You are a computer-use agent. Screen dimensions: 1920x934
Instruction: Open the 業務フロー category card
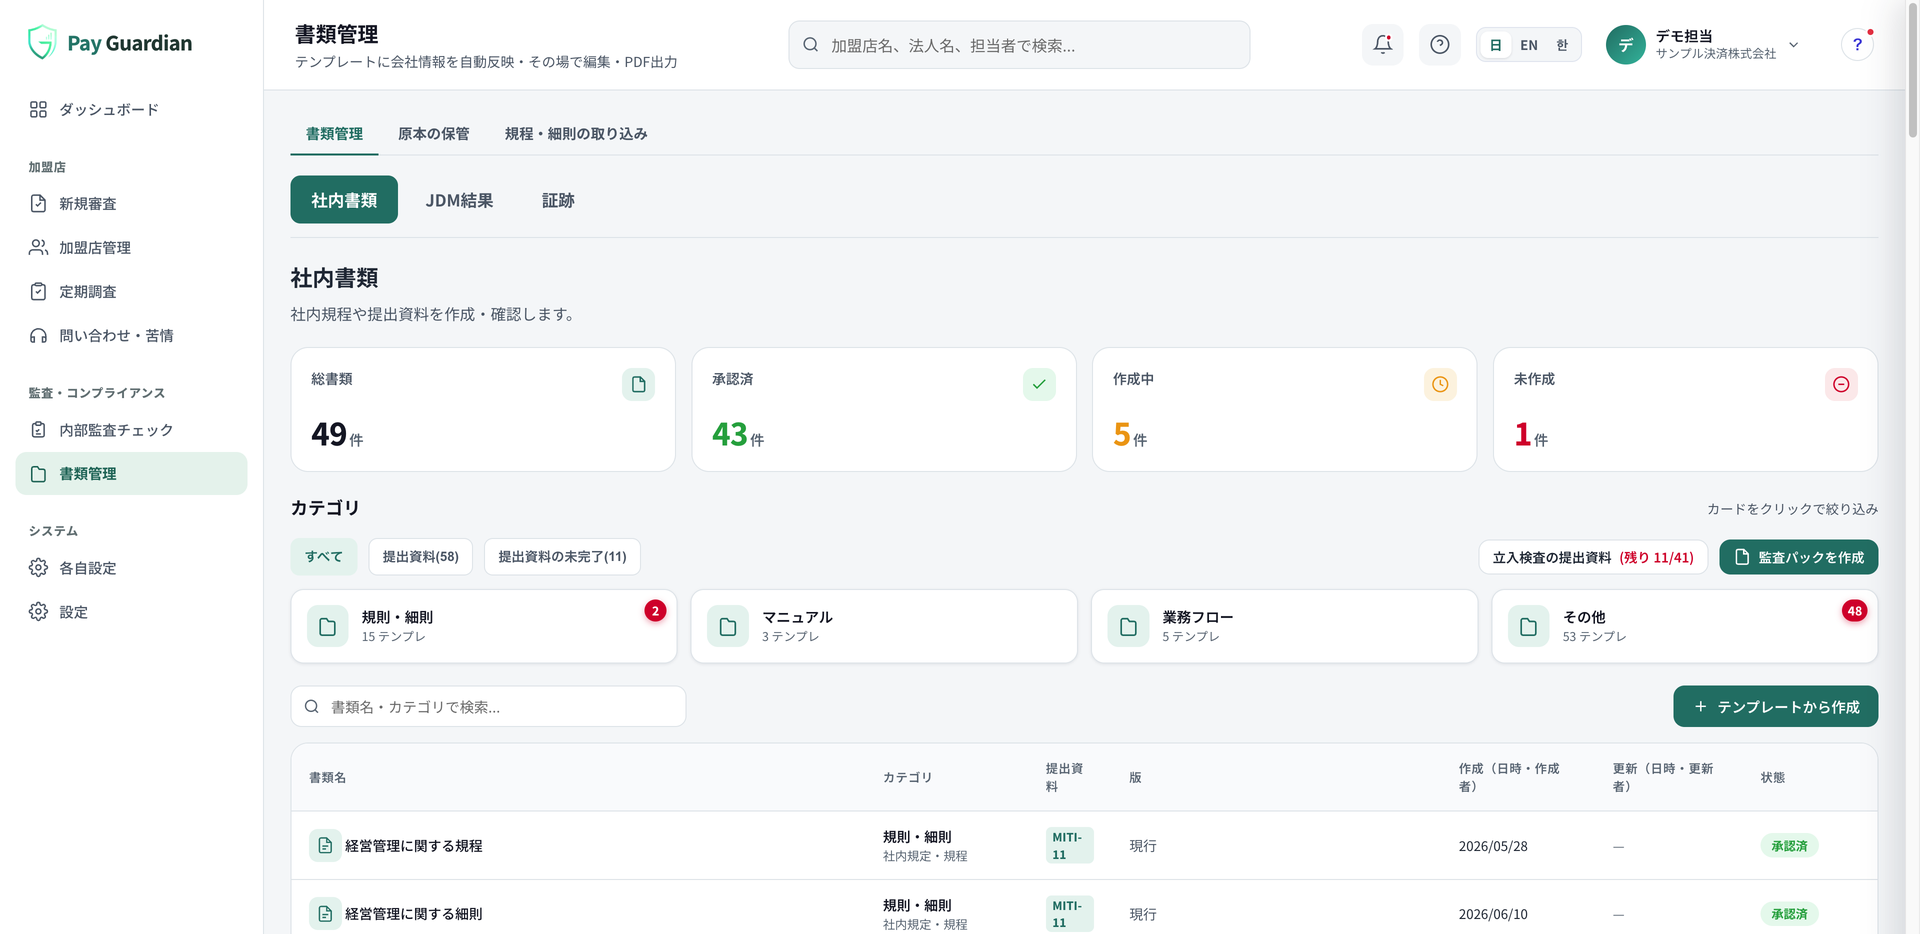click(x=1284, y=626)
